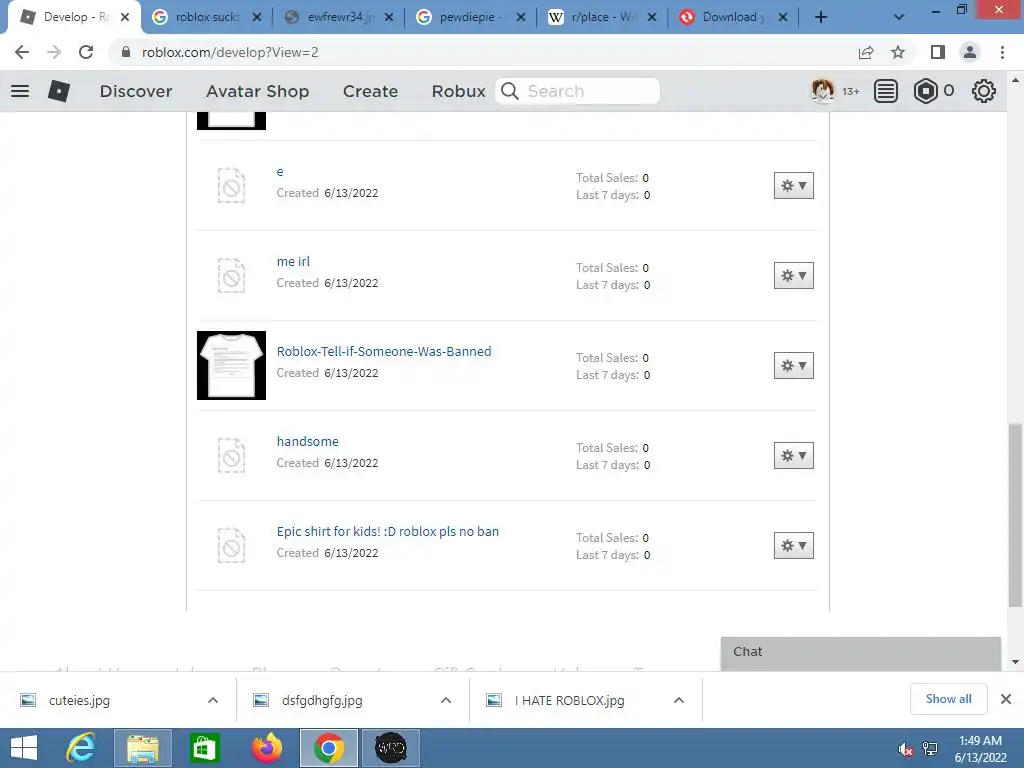Click the site lock icon
1024x768 pixels.
coord(126,52)
